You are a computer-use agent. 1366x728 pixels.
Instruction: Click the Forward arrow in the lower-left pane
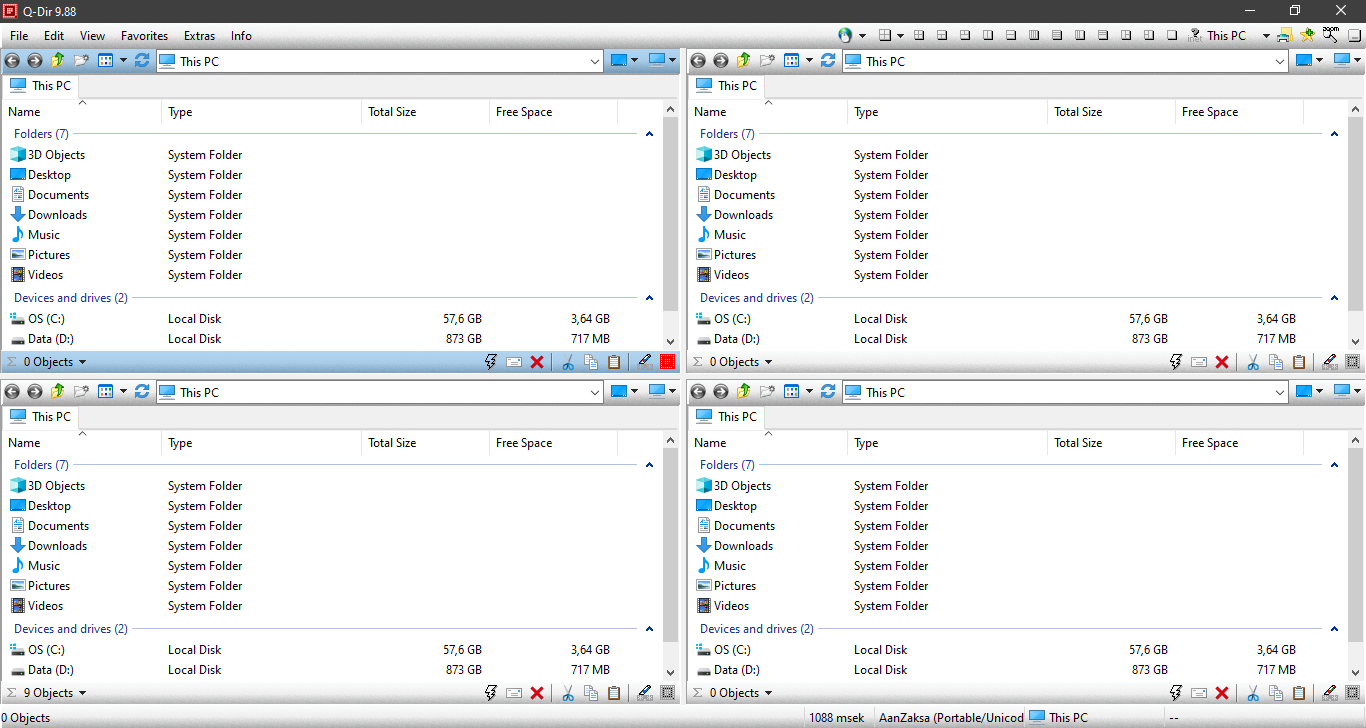pos(34,392)
